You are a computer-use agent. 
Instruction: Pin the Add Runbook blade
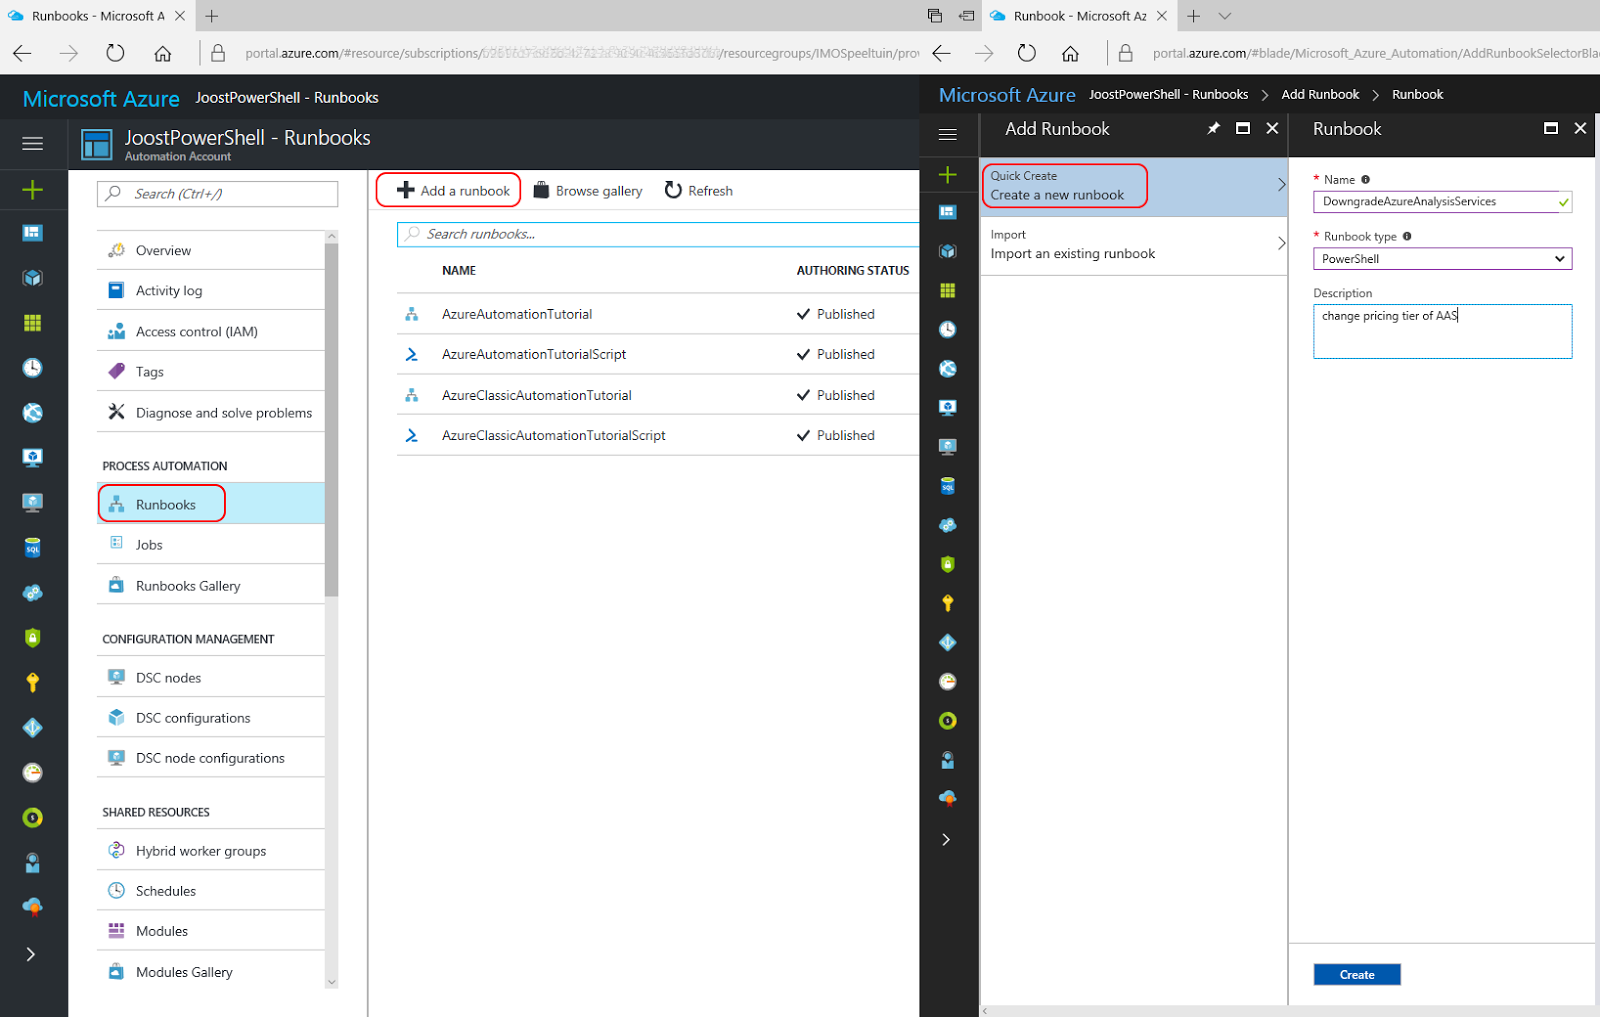tap(1213, 128)
